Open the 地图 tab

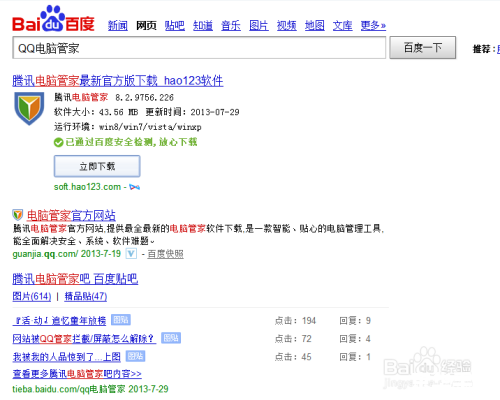pos(315,26)
